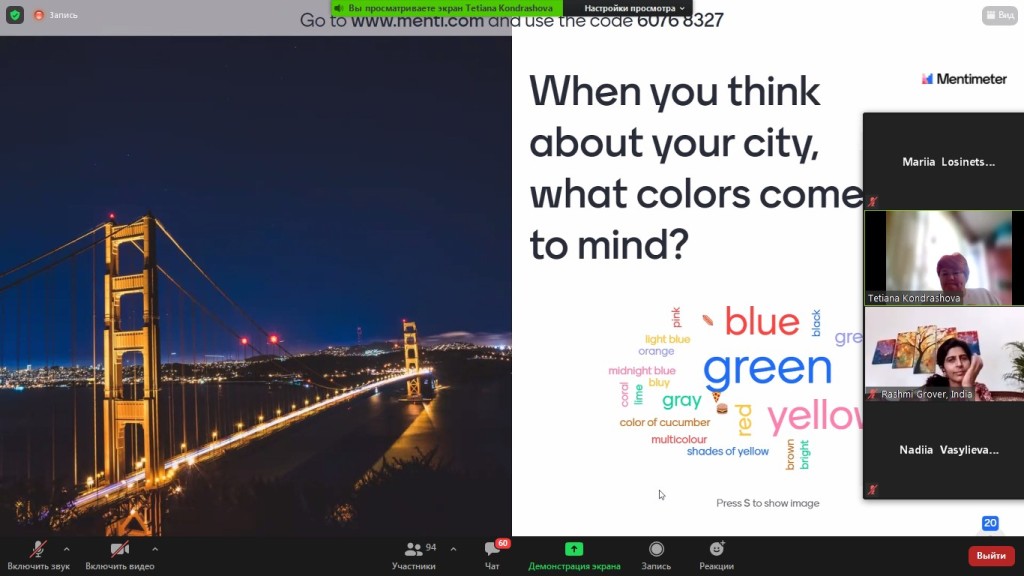
Task: Select Mariia Losinets participant tile
Action: click(x=944, y=161)
